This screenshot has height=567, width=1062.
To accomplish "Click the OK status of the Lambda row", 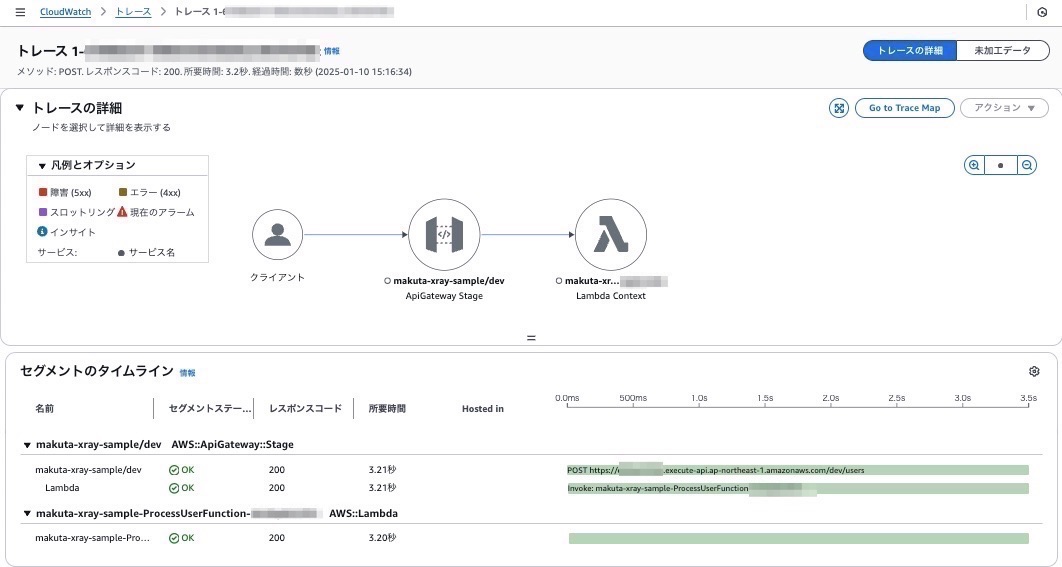I will 181,488.
